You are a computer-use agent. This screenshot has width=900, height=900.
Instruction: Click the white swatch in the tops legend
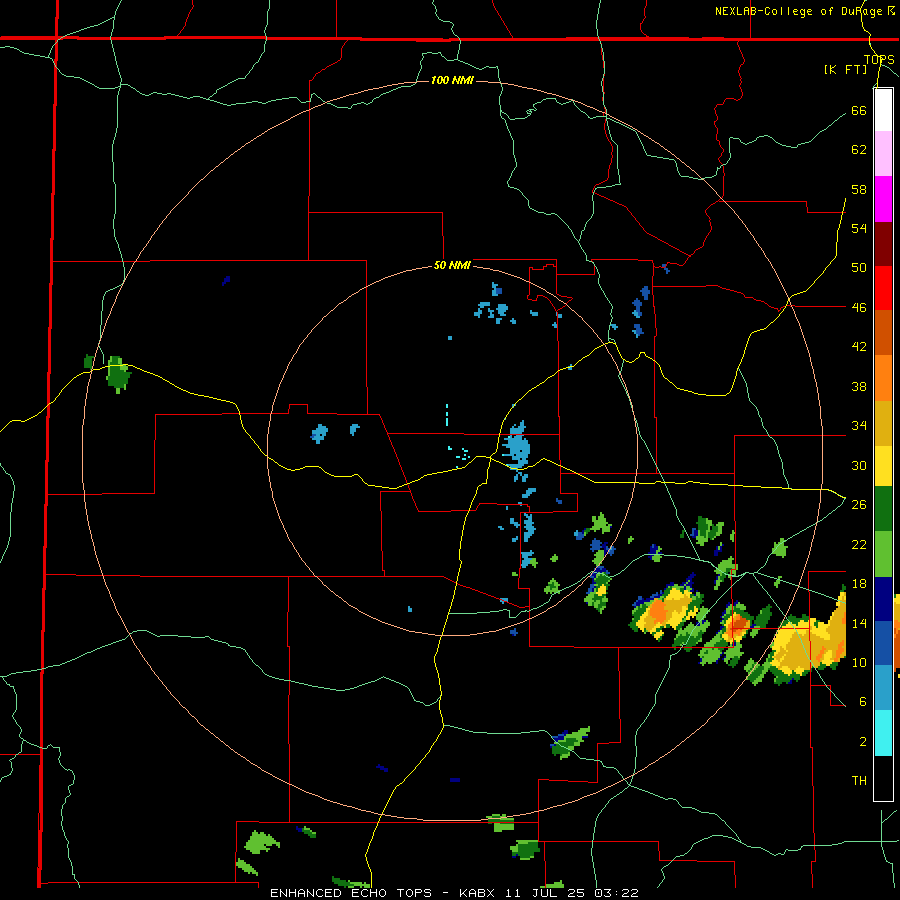pyautogui.click(x=883, y=110)
